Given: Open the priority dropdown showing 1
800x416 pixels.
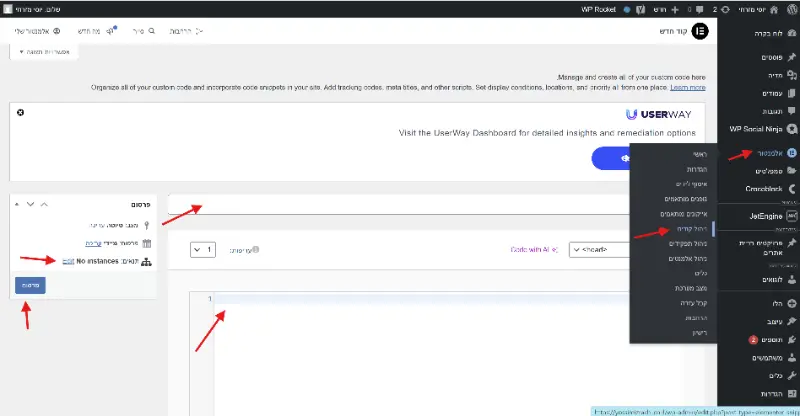Looking at the screenshot, I should click(x=203, y=250).
